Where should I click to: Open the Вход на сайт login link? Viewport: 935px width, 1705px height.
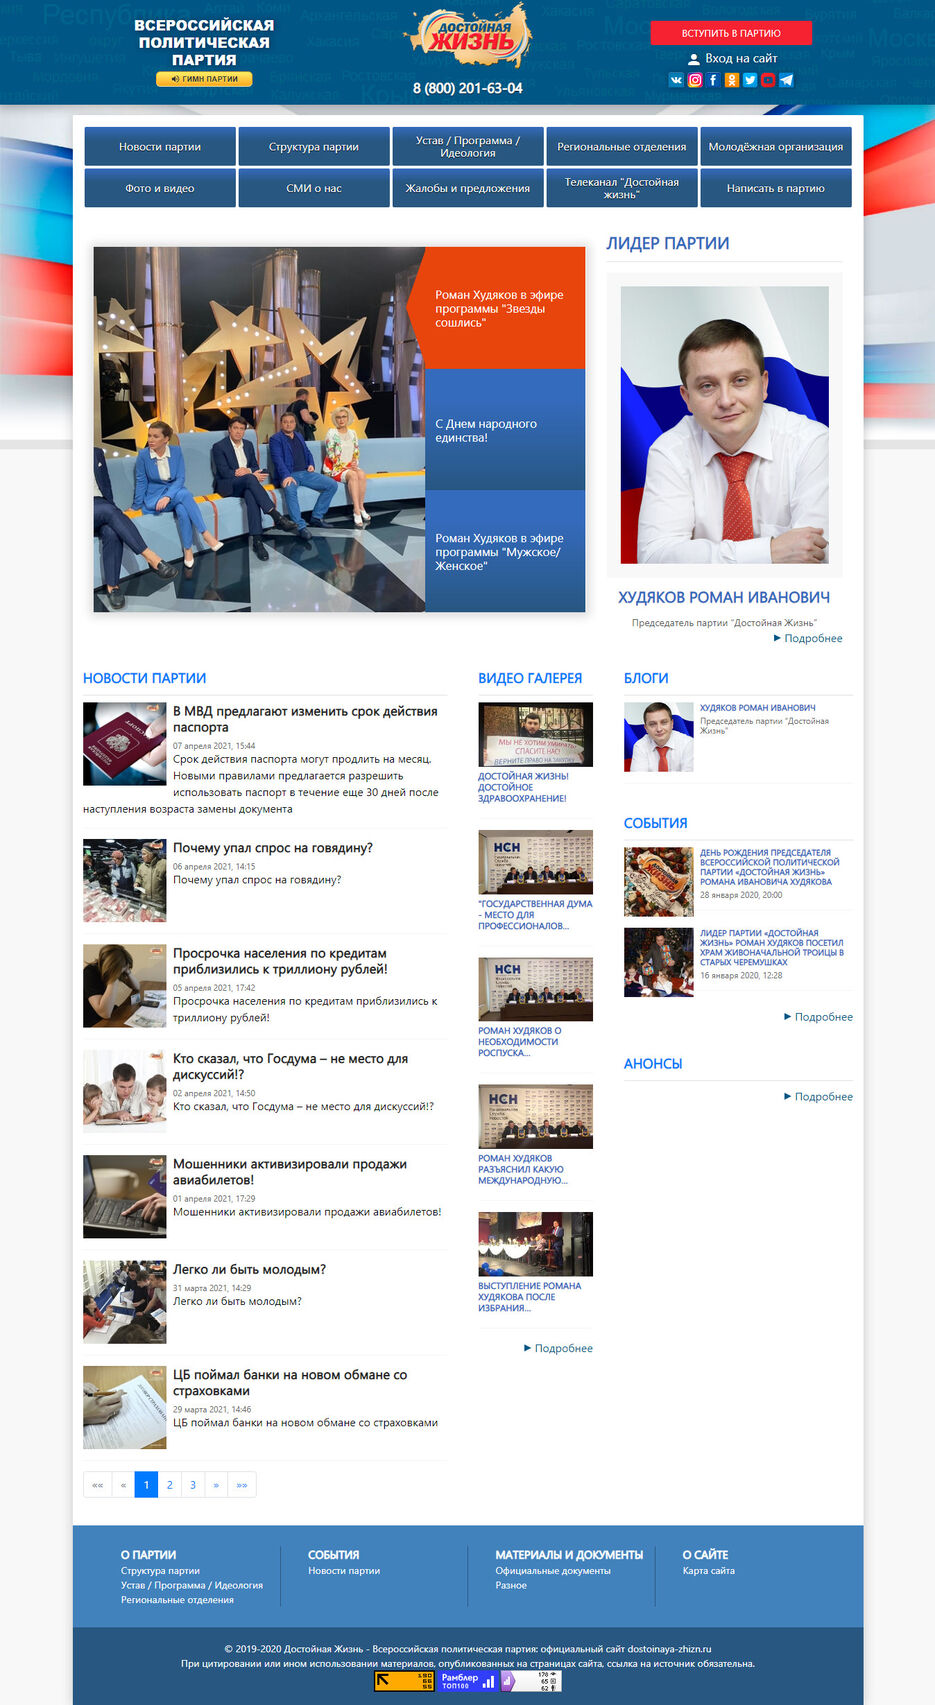[741, 59]
